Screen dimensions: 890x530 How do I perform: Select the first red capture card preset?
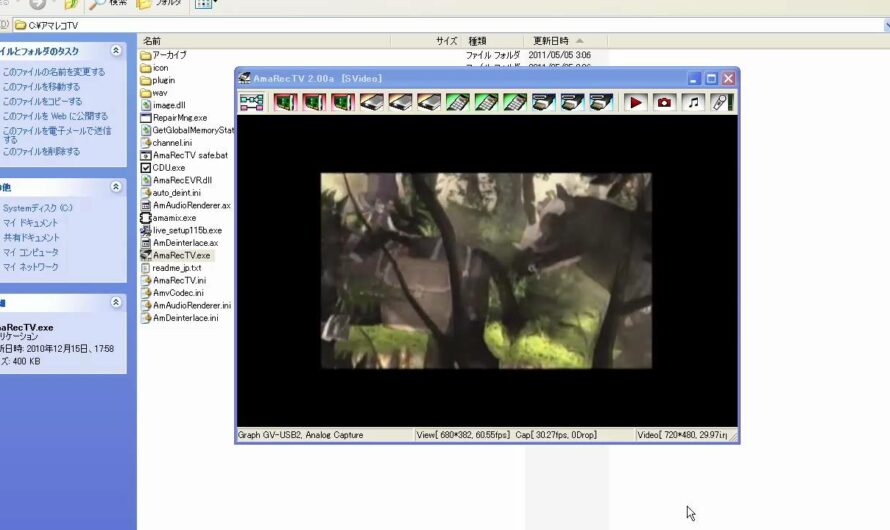pos(286,102)
